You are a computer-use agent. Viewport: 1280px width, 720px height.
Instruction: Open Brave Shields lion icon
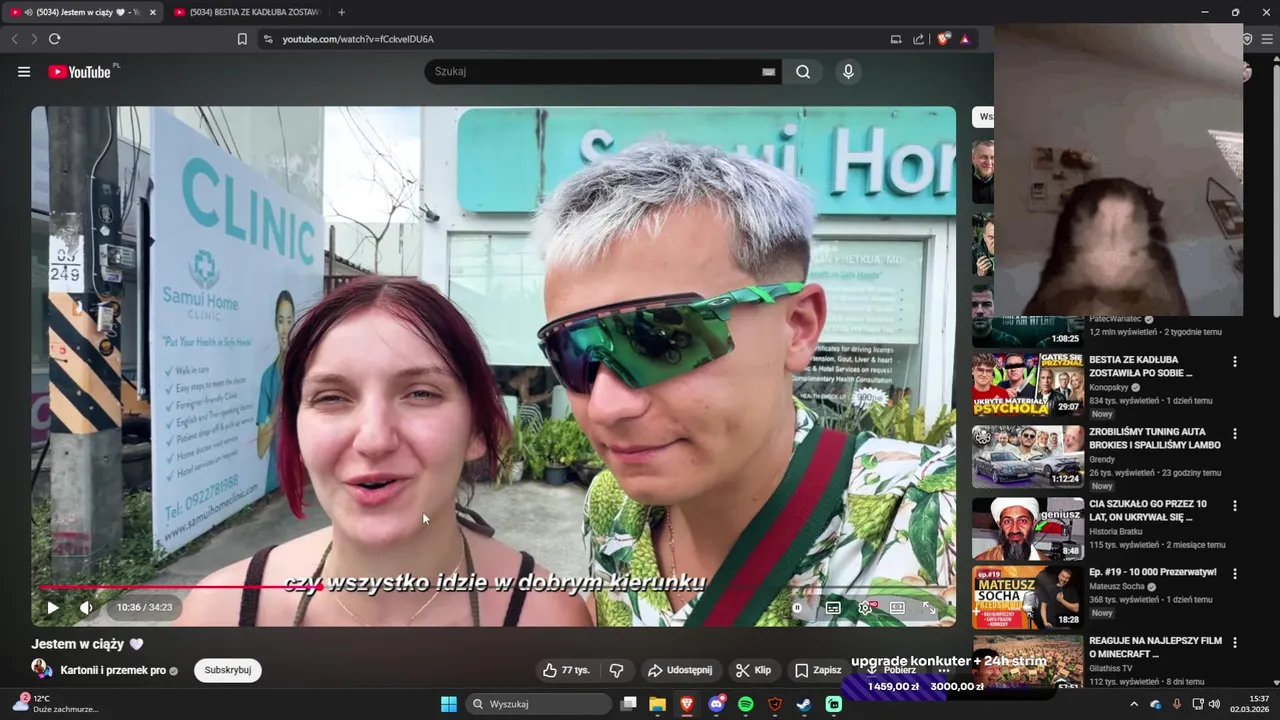coord(943,39)
